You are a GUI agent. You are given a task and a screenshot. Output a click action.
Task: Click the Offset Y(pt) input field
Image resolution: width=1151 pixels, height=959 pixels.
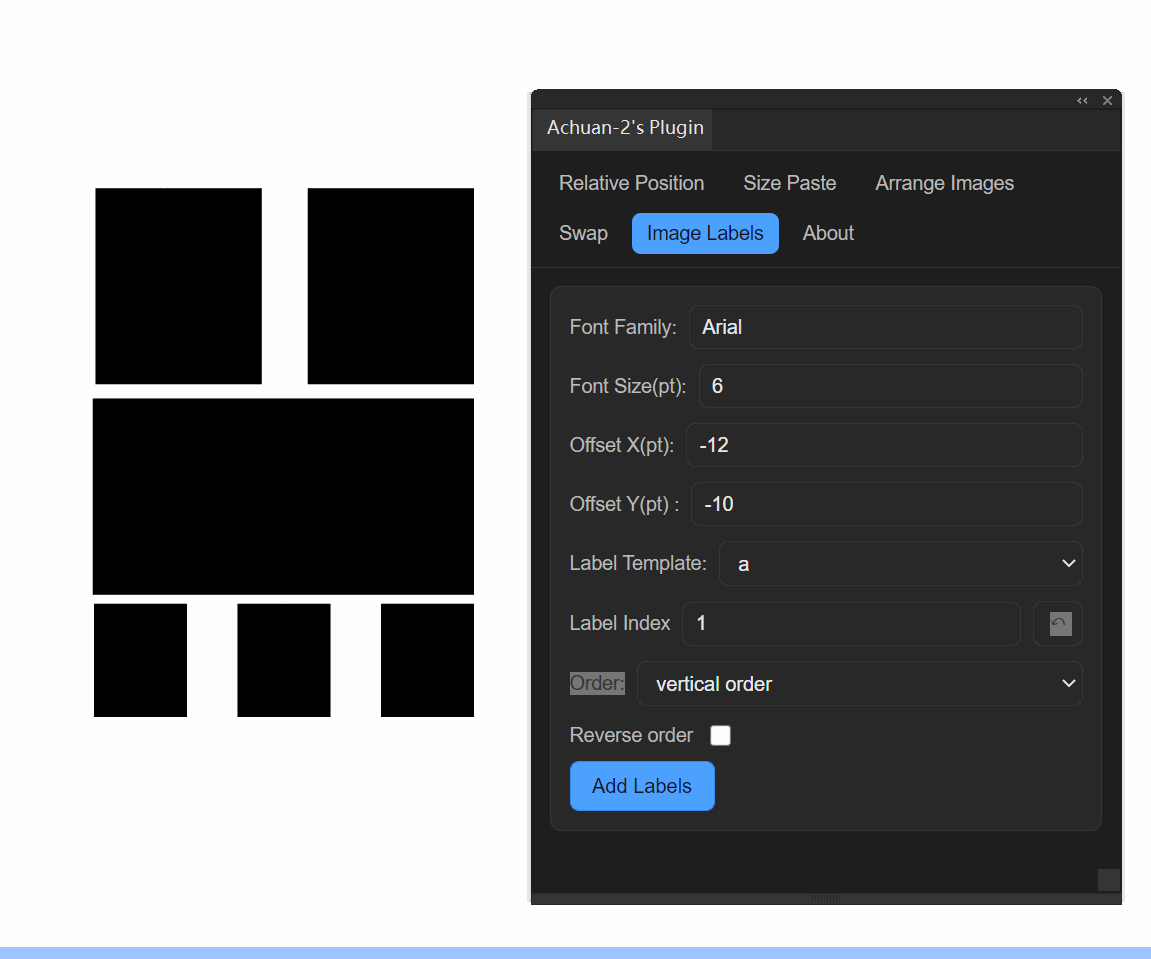pos(886,504)
